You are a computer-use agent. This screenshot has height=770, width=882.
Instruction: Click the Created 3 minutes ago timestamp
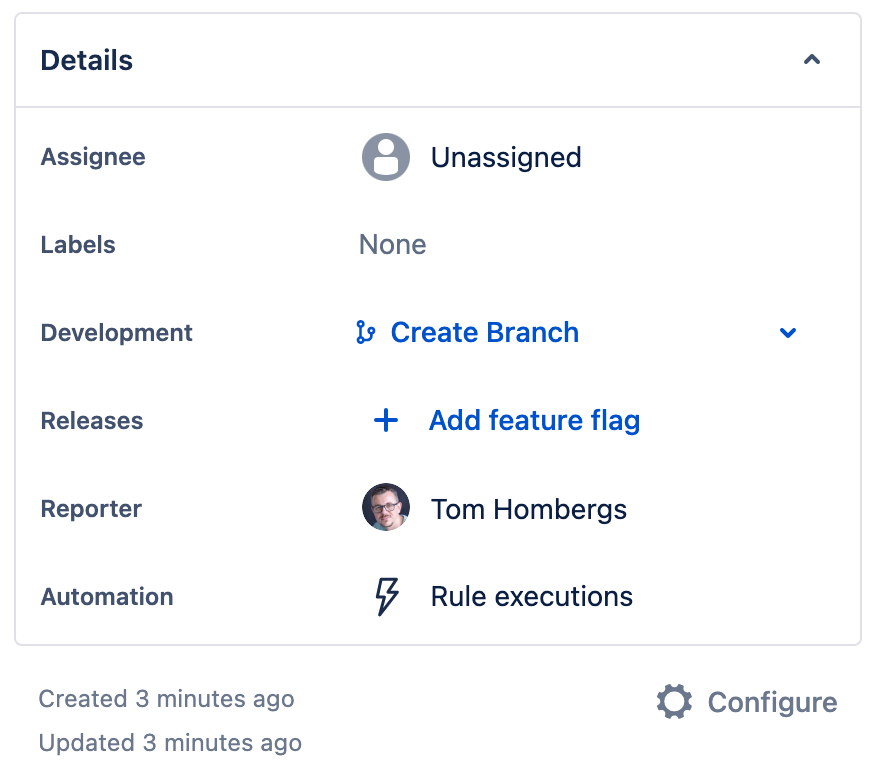coord(166,699)
